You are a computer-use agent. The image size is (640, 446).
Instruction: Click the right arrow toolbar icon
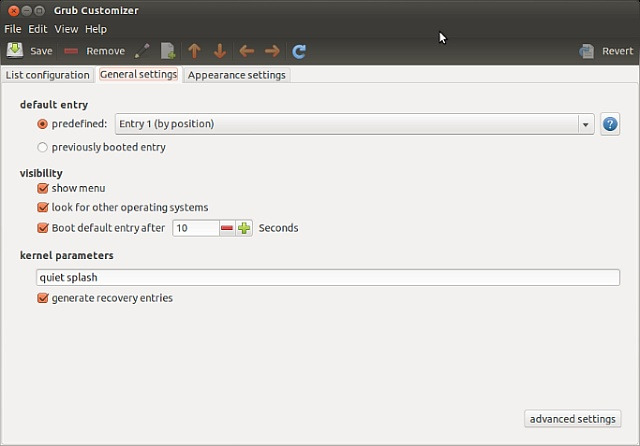[x=272, y=51]
